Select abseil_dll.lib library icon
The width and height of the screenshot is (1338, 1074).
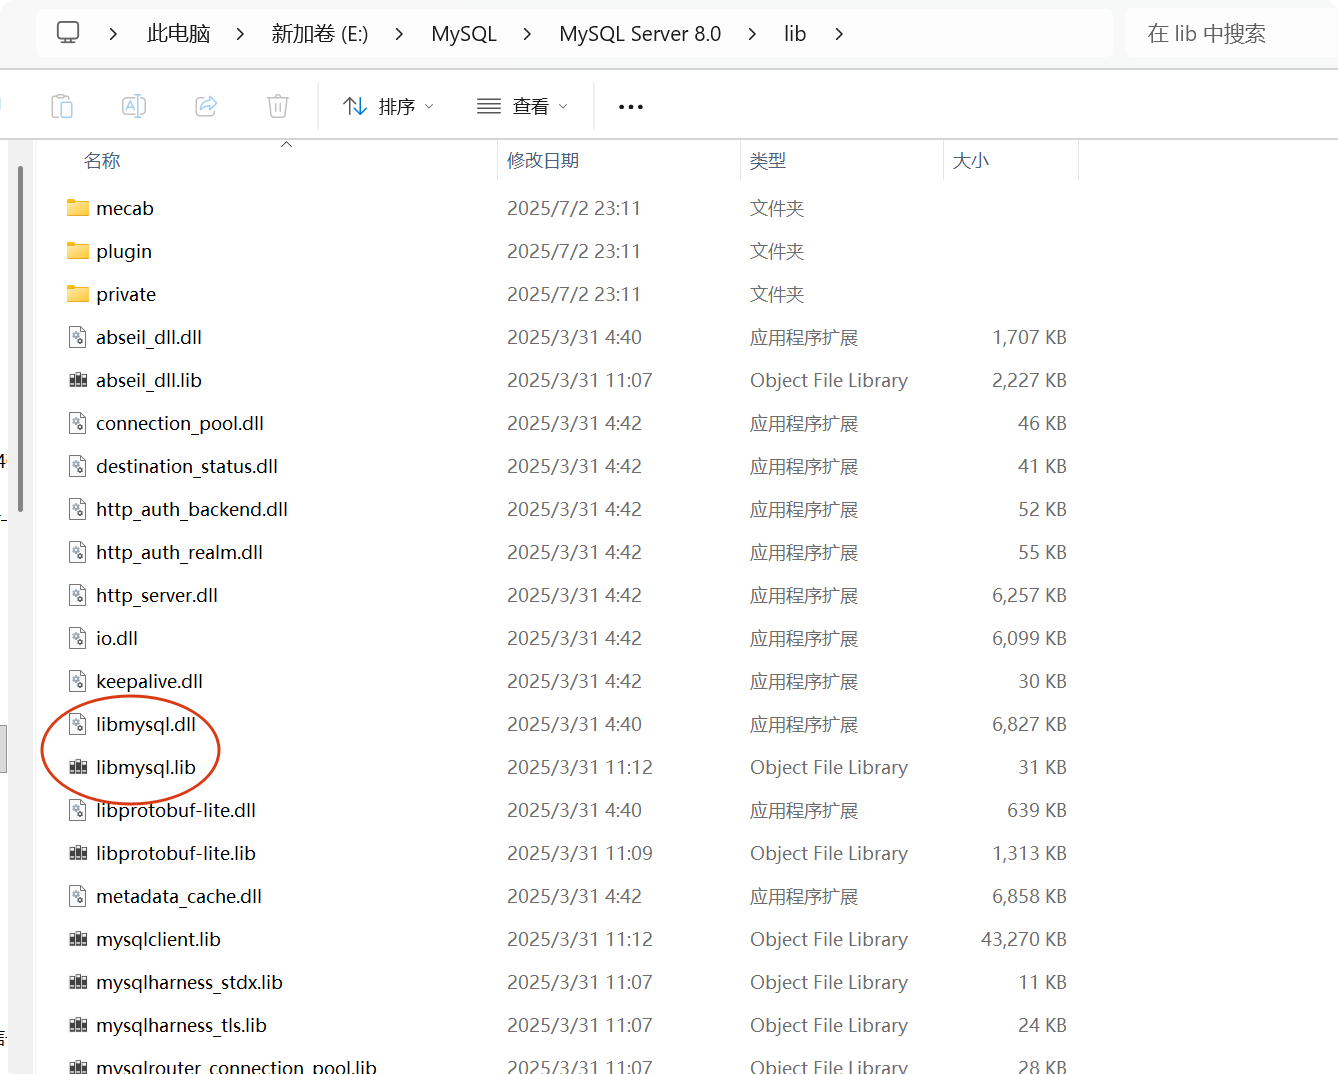[78, 380]
